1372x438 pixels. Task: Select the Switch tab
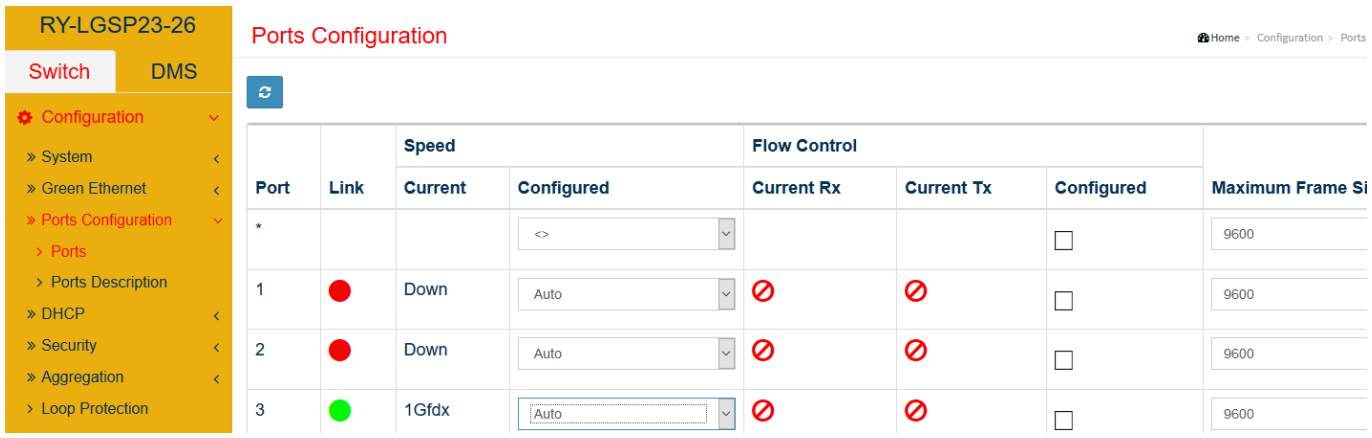pos(59,72)
